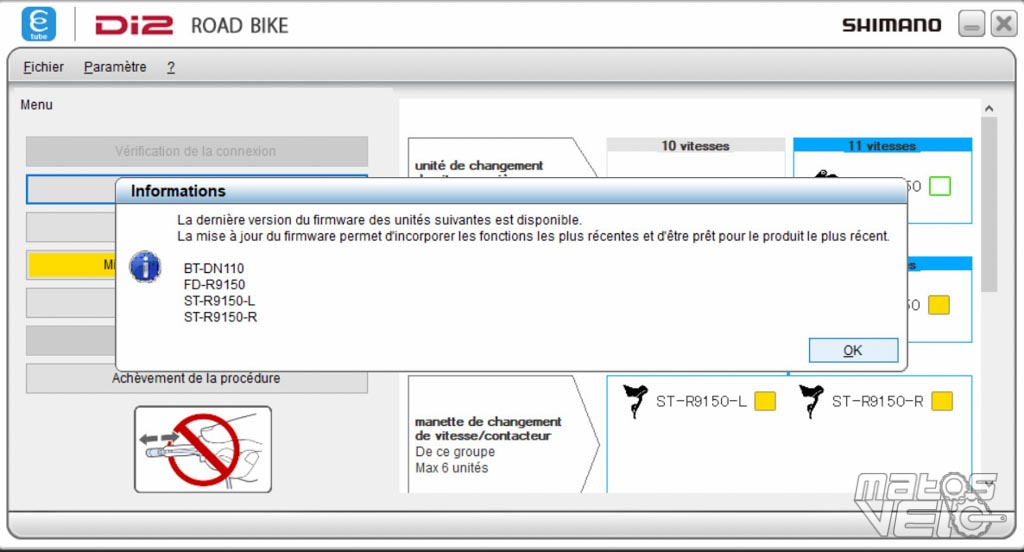
Task: Click the blue information icon in dialog
Action: (x=145, y=267)
